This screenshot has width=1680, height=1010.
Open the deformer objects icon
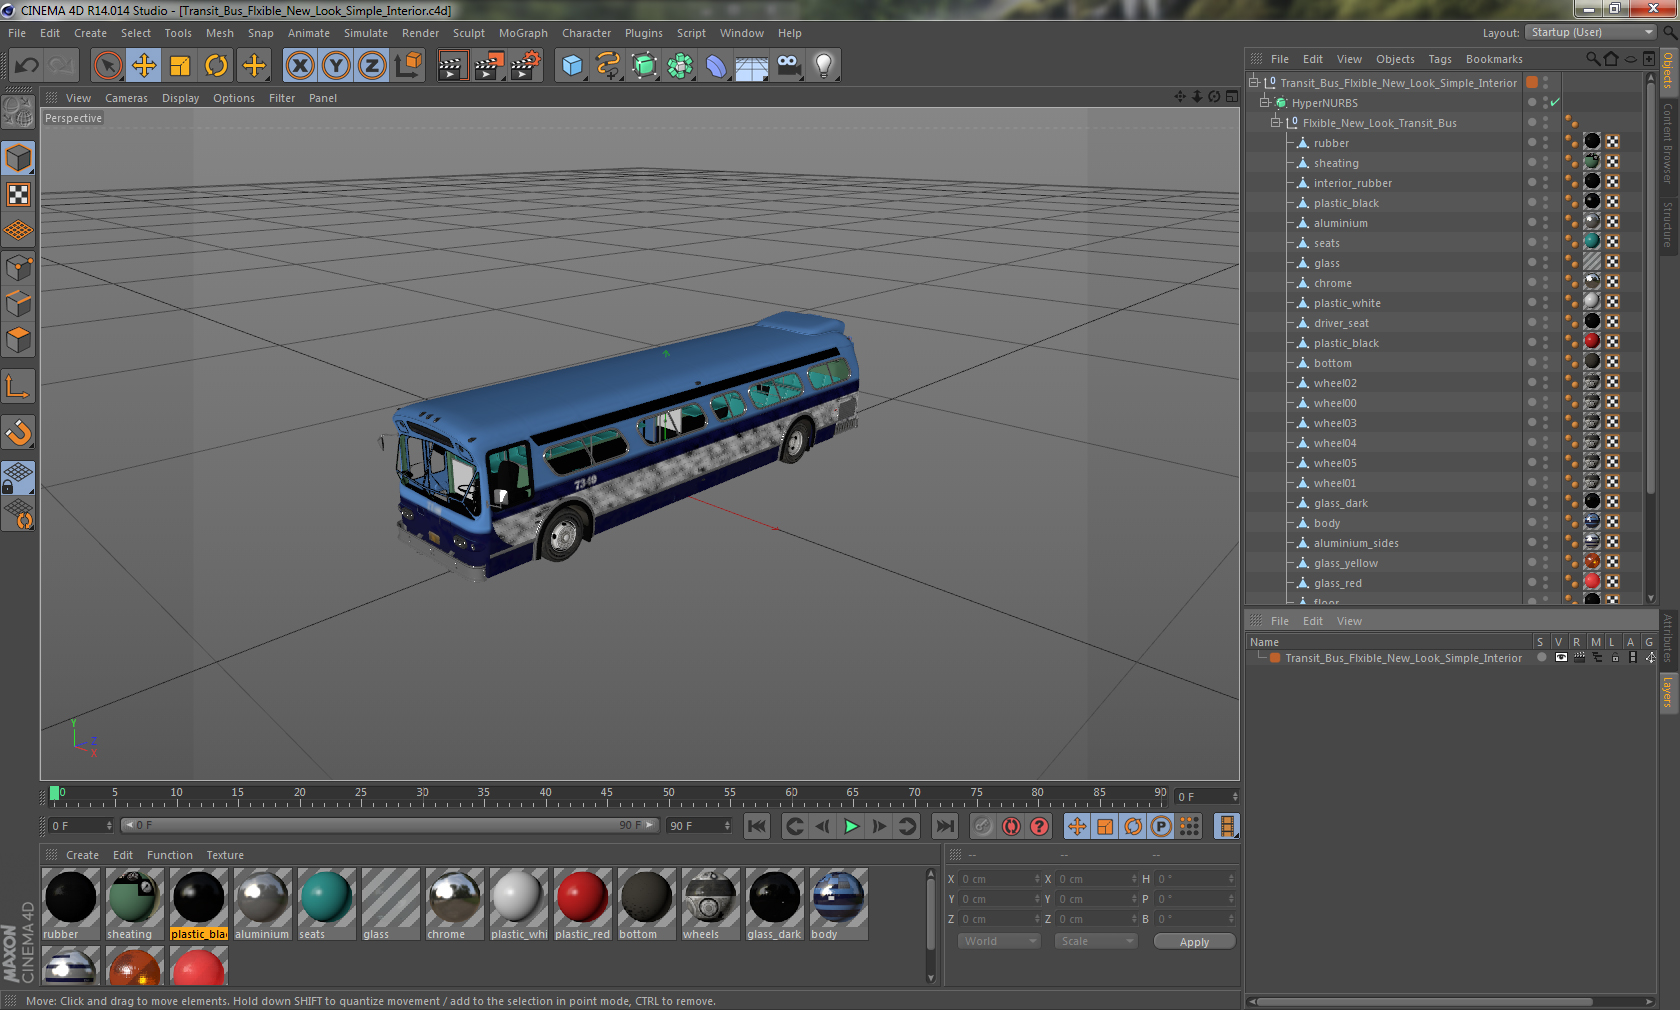[716, 66]
